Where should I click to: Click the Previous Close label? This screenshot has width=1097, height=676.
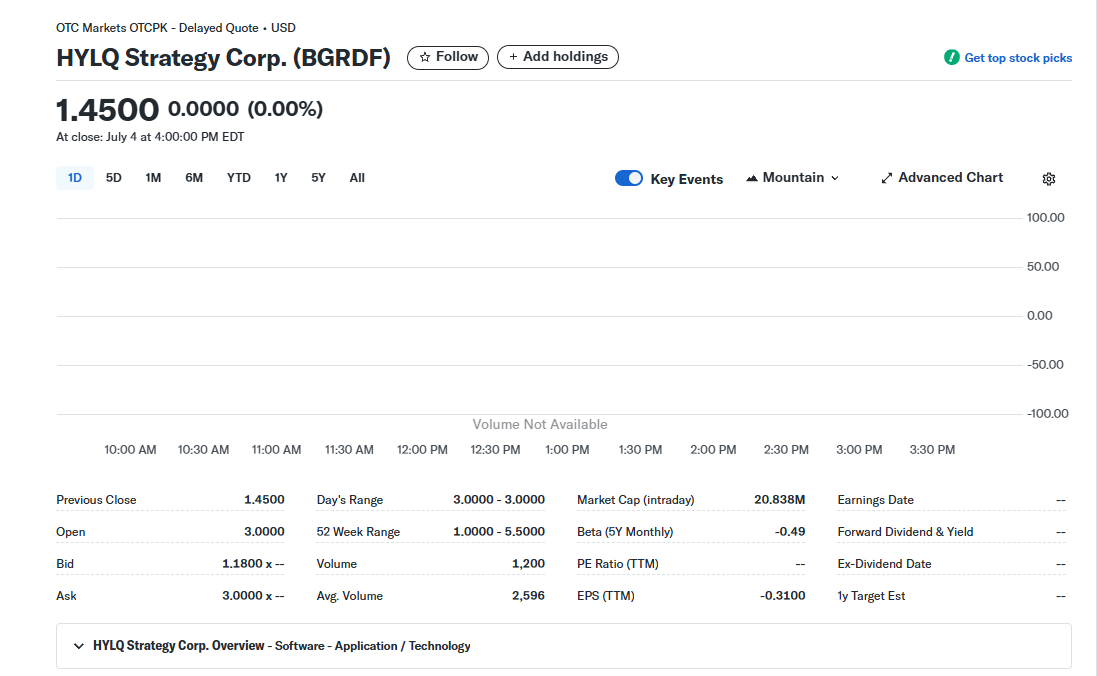coord(97,500)
